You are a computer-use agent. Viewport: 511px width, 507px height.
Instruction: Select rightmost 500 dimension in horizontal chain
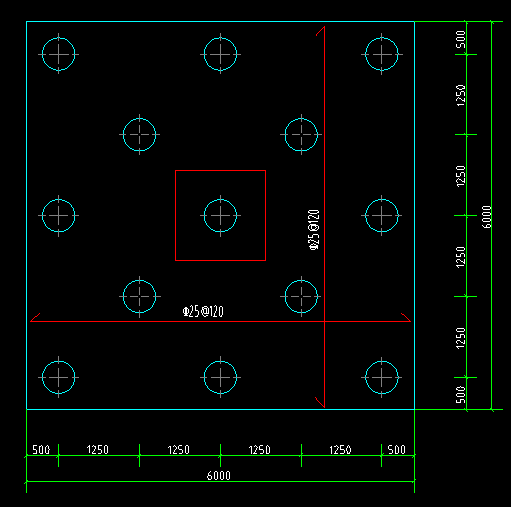(x=397, y=450)
